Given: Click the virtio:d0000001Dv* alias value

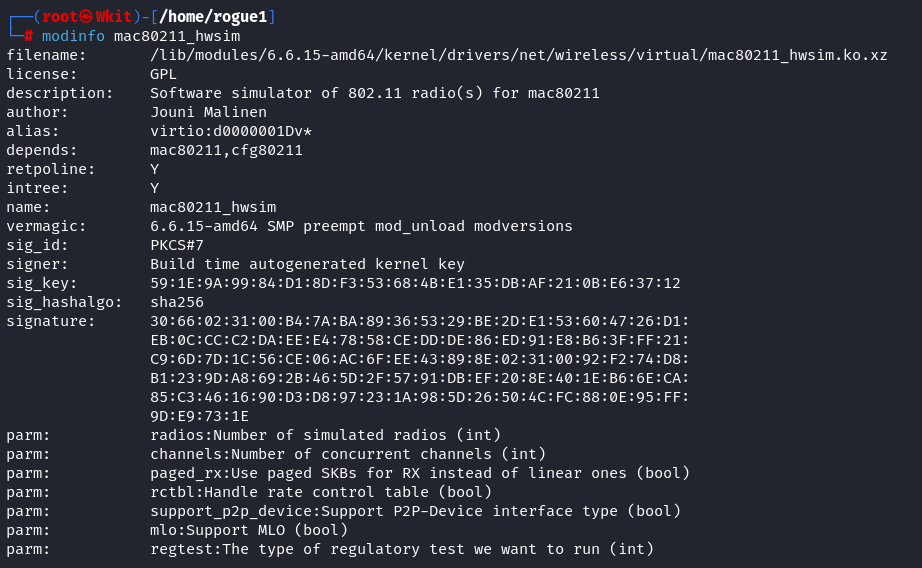Looking at the screenshot, I should pos(231,131).
